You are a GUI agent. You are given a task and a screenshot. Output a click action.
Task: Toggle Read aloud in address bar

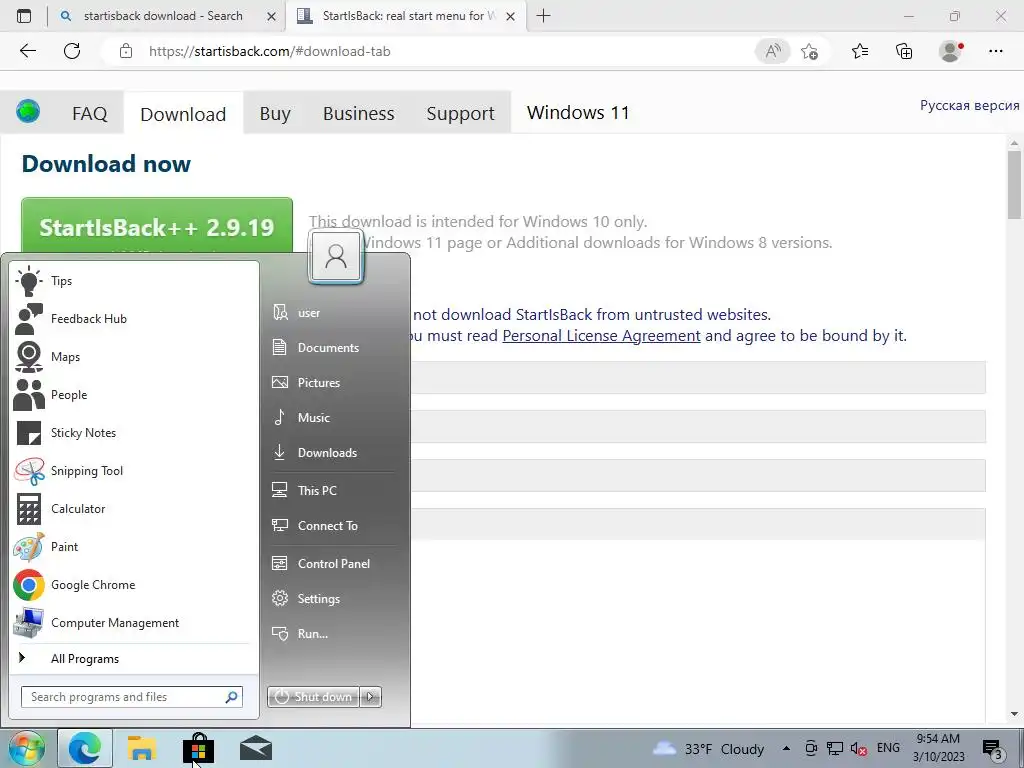point(773,52)
